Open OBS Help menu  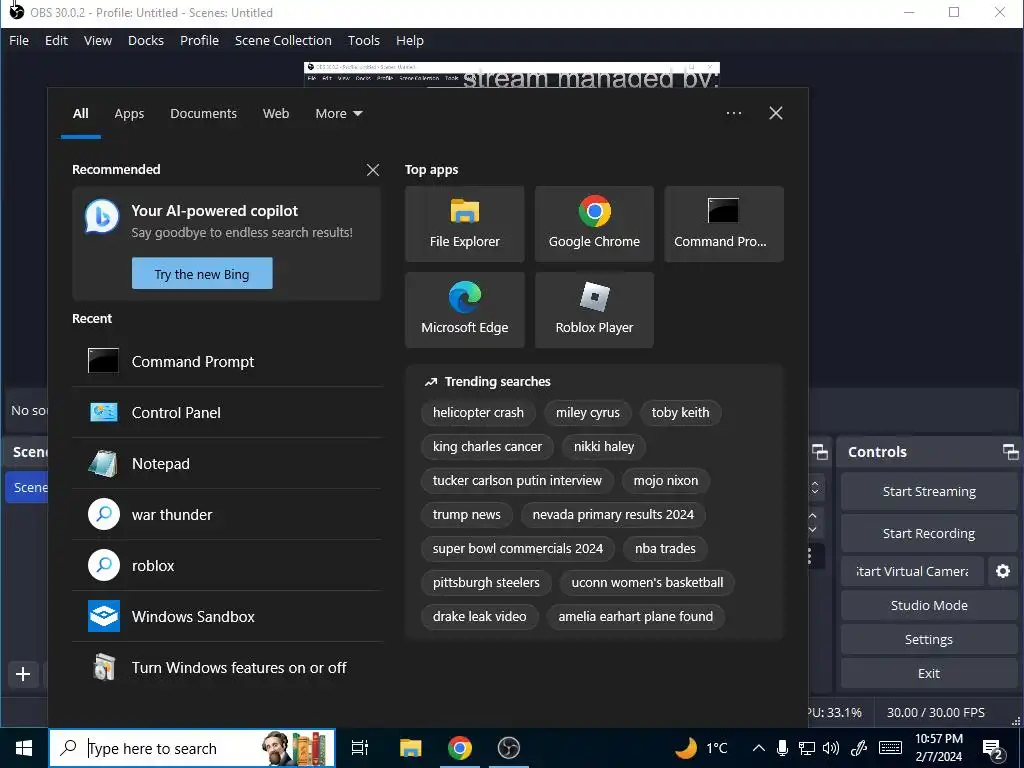(409, 40)
